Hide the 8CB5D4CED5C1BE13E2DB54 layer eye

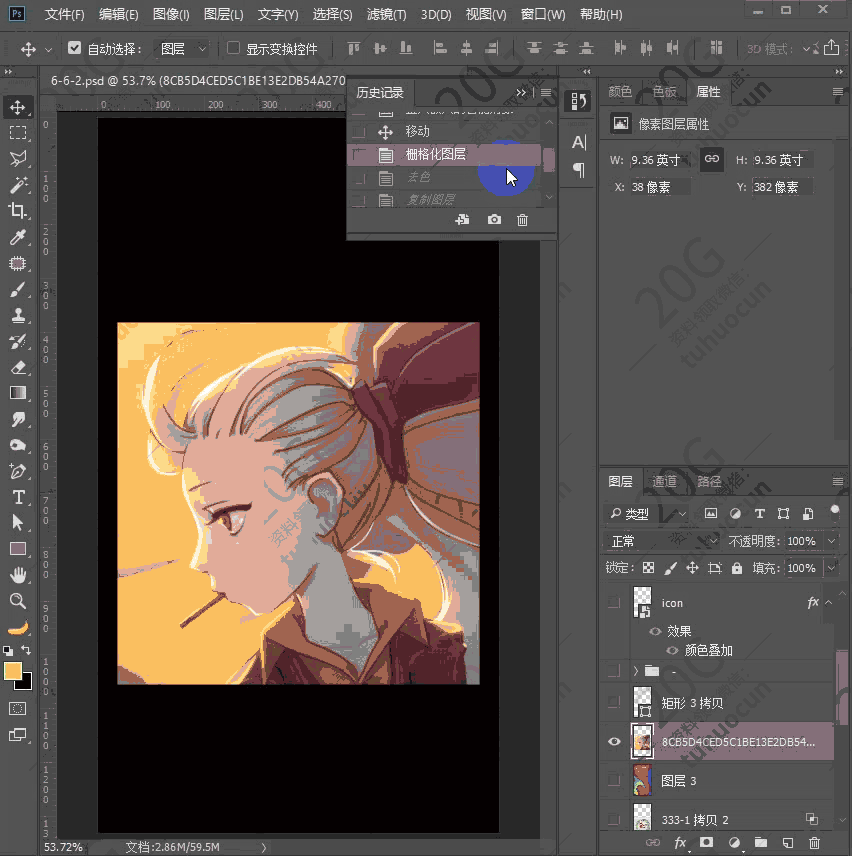click(x=615, y=741)
